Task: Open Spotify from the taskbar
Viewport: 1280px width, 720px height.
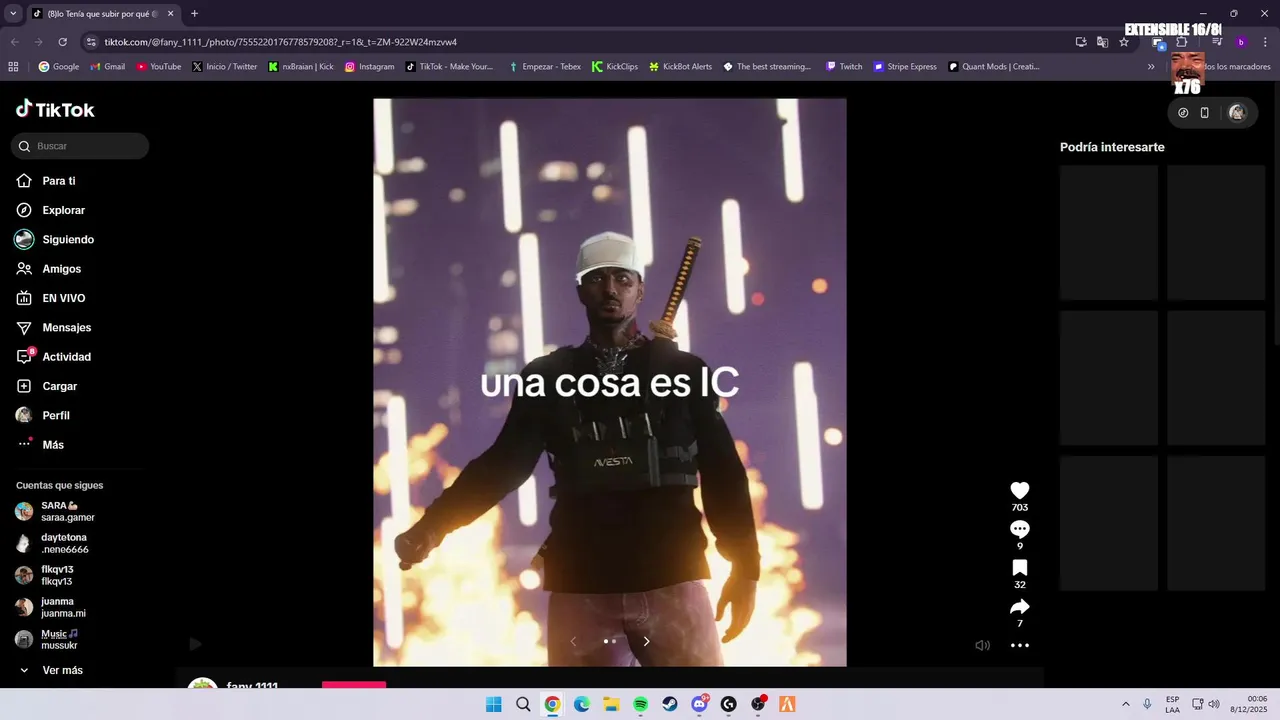Action: [641, 704]
